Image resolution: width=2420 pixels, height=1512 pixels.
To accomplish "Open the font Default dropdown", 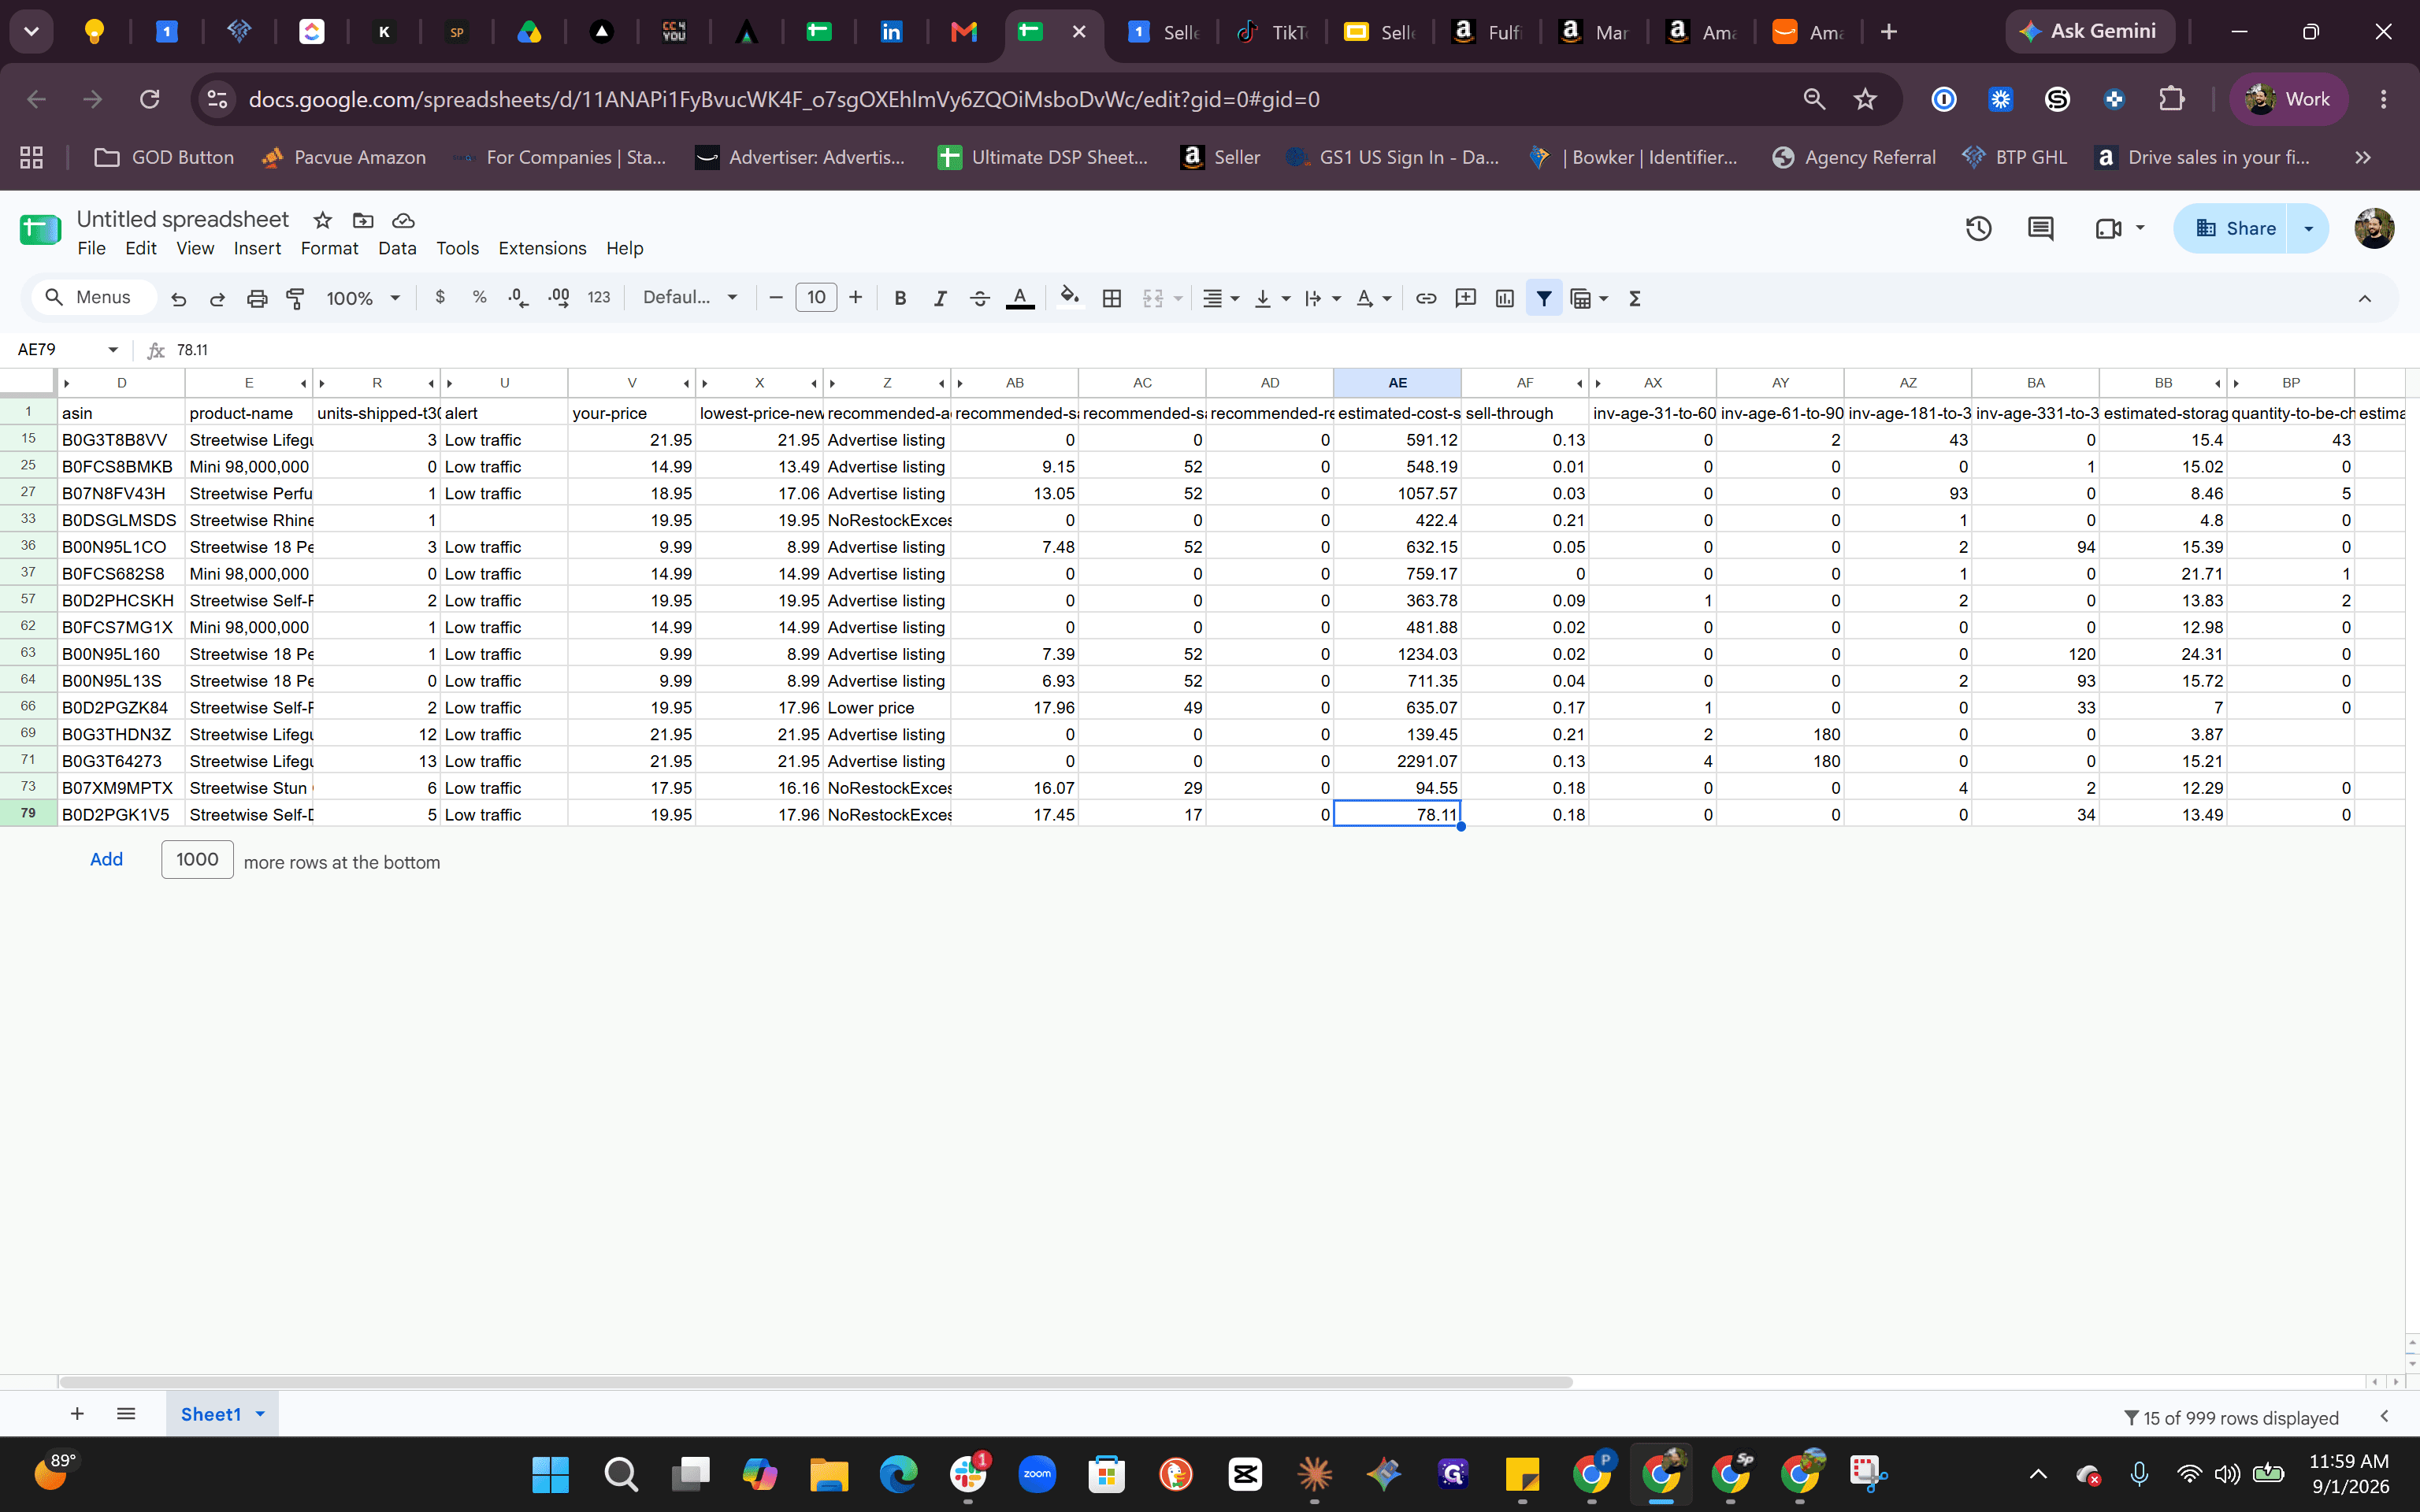I will tap(690, 298).
